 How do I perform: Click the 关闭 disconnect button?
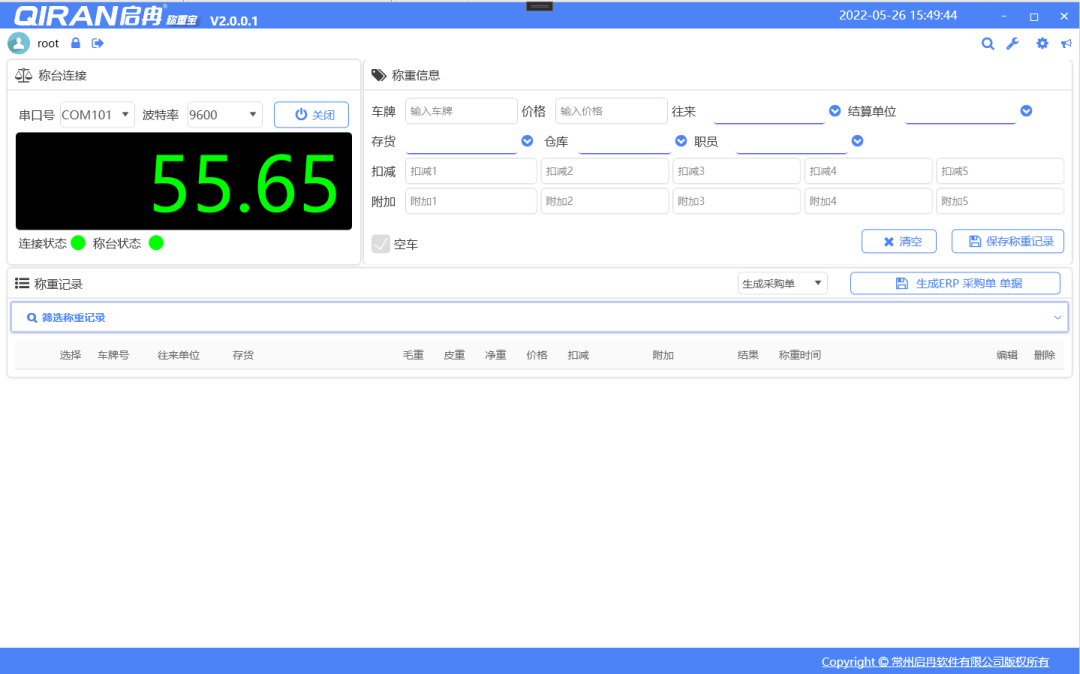[x=311, y=114]
